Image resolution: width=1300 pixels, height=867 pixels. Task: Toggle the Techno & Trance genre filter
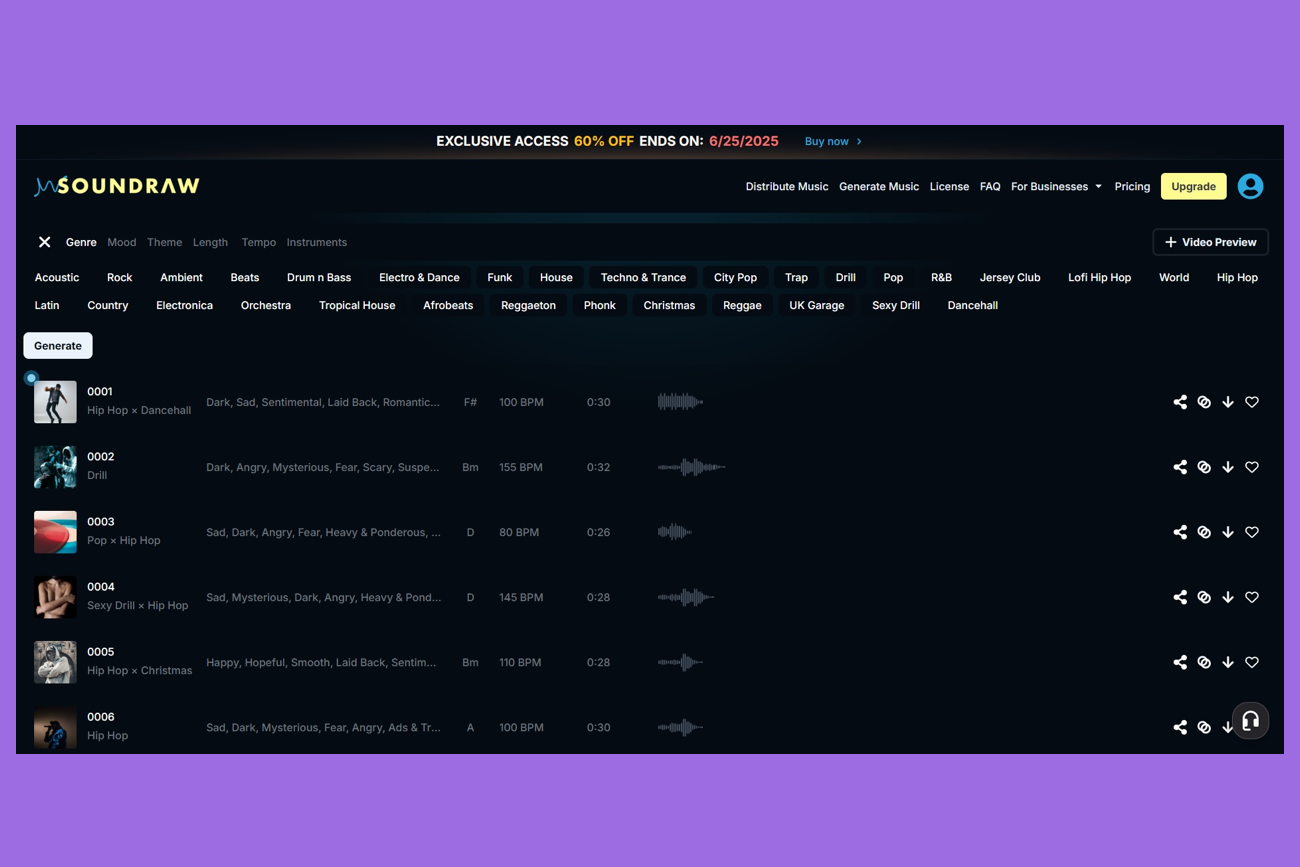pyautogui.click(x=643, y=278)
